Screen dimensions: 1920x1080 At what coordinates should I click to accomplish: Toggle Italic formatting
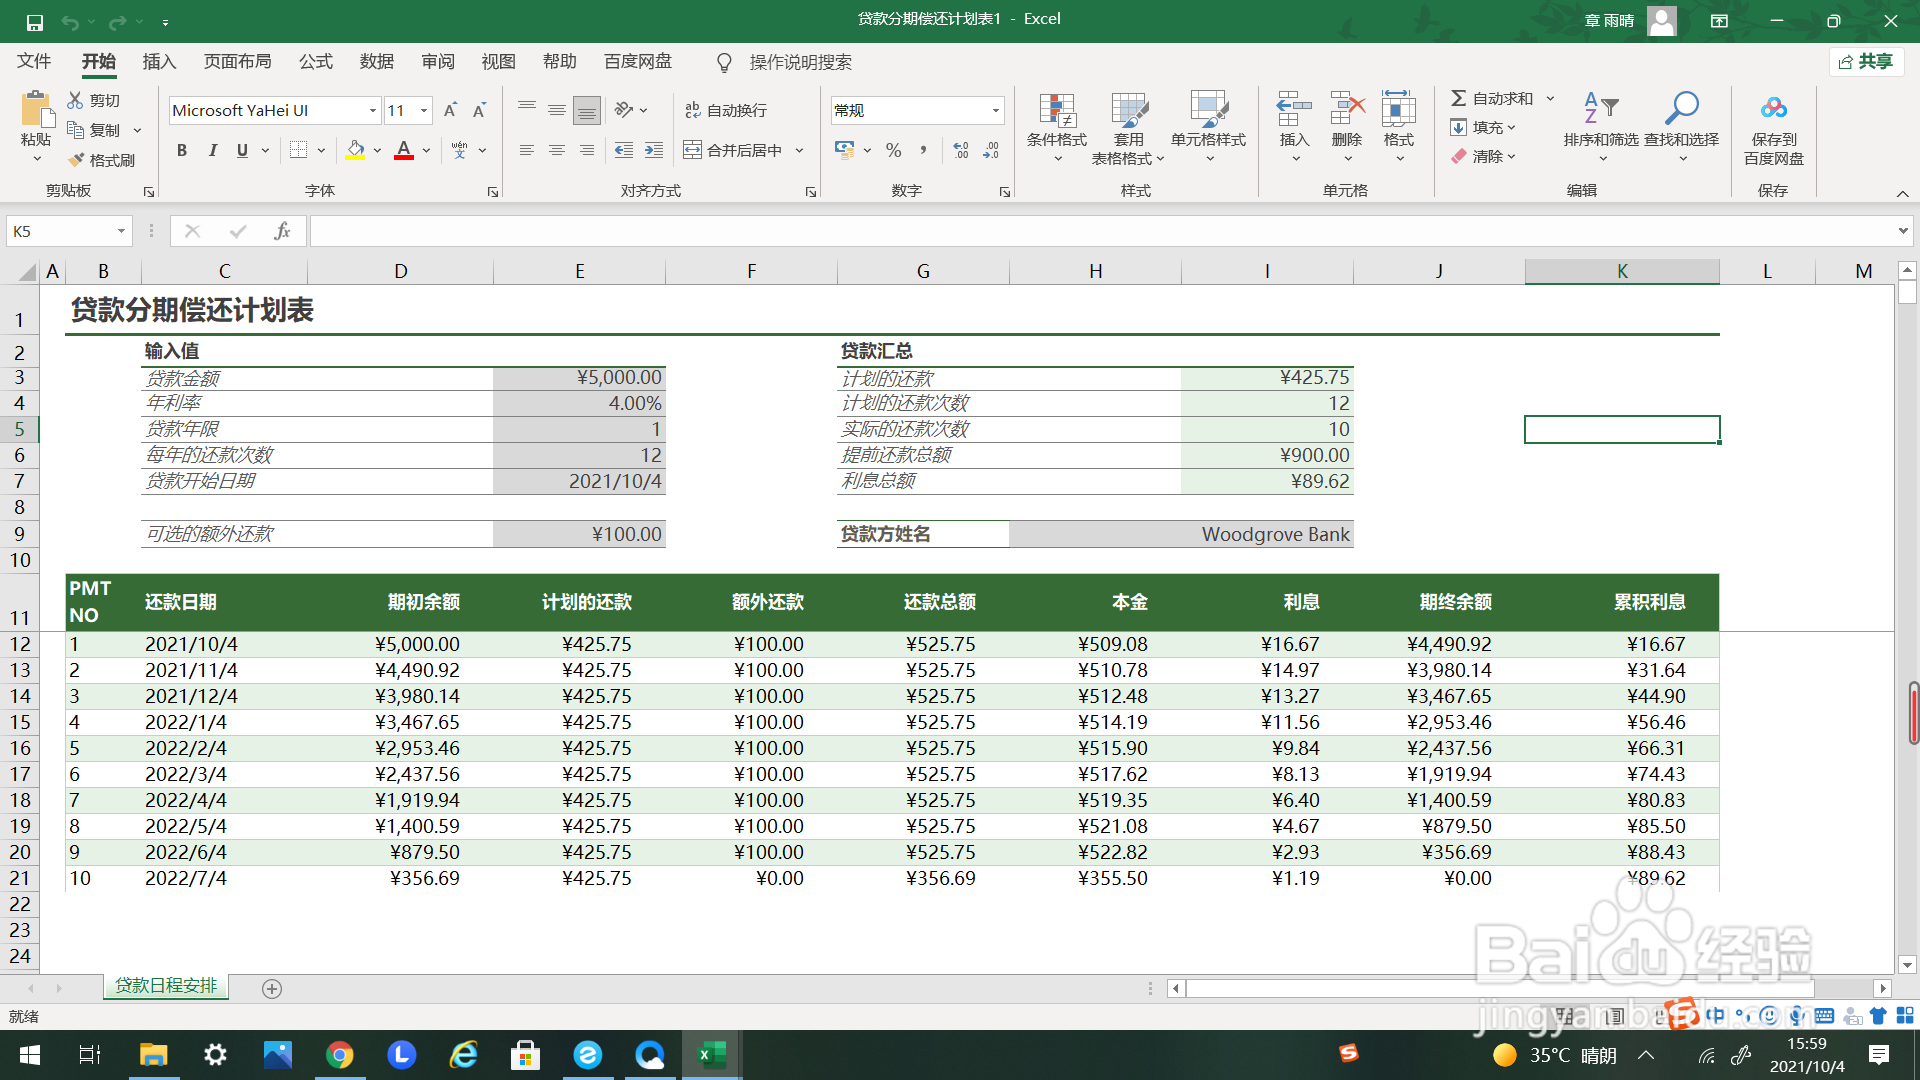click(212, 150)
